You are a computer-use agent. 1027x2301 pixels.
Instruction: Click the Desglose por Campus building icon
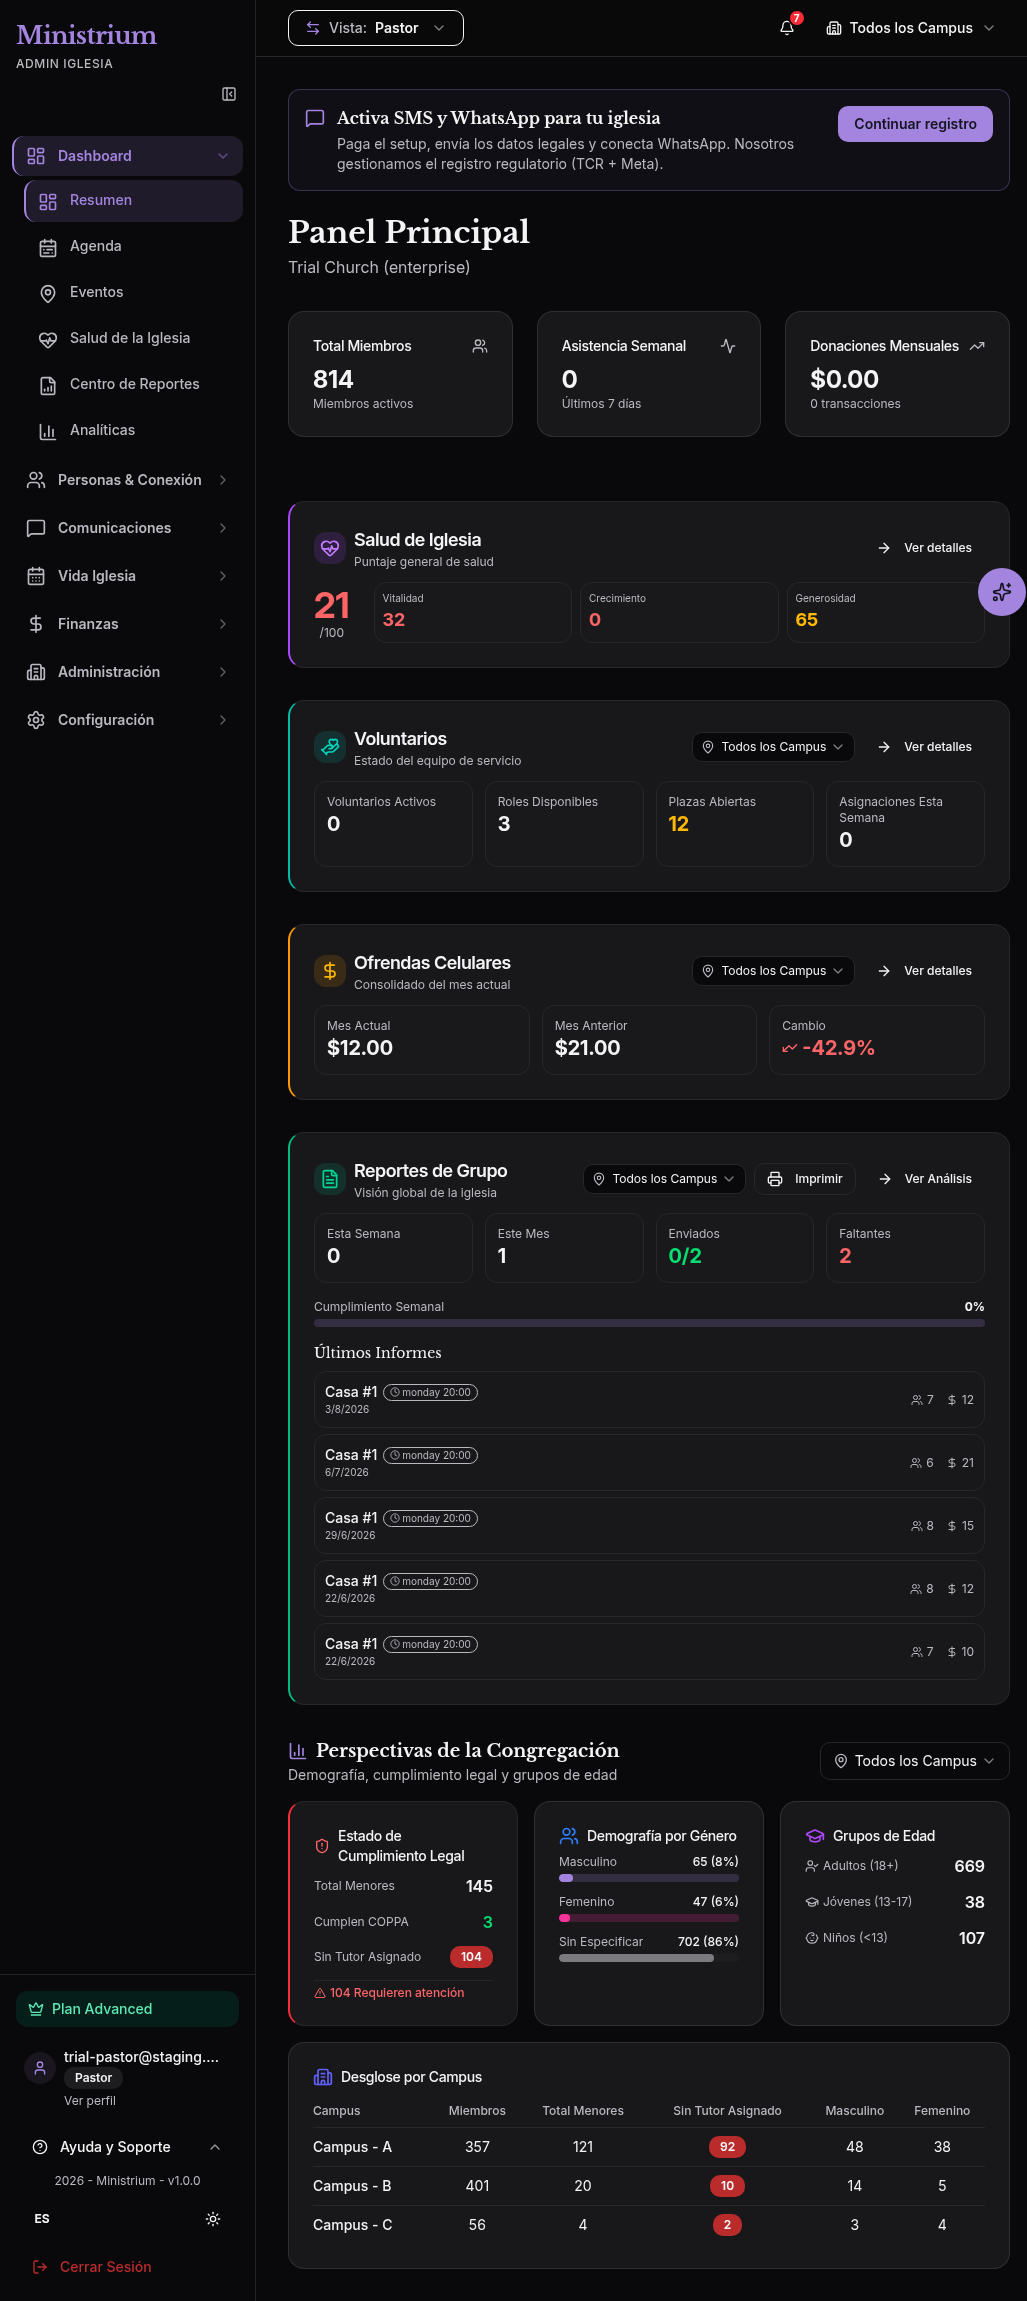coord(323,2077)
